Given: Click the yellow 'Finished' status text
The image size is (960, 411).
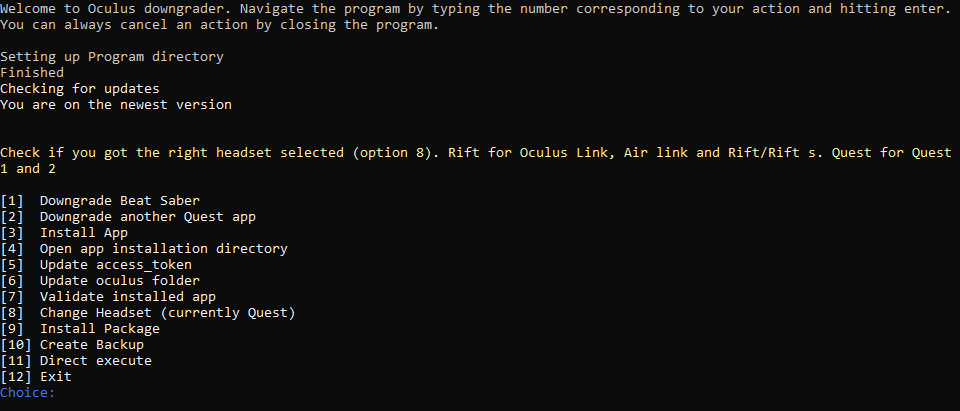Looking at the screenshot, I should pyautogui.click(x=32, y=73).
